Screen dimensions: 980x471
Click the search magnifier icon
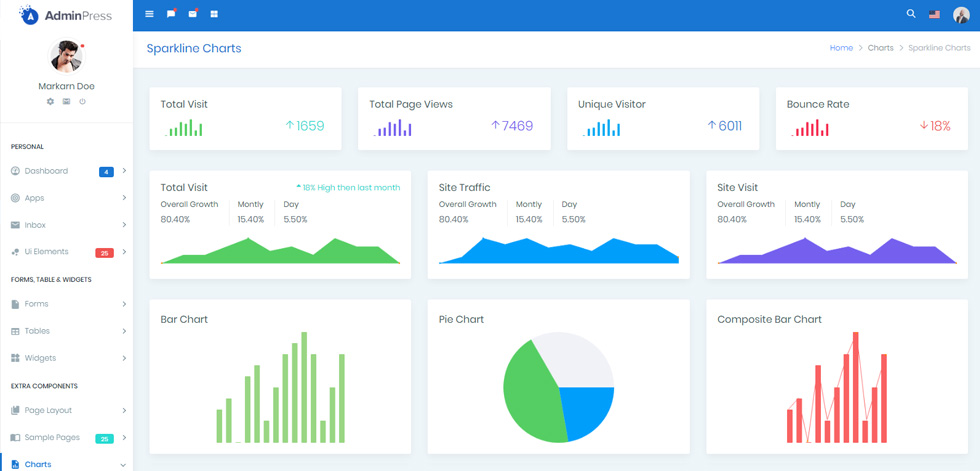click(911, 14)
